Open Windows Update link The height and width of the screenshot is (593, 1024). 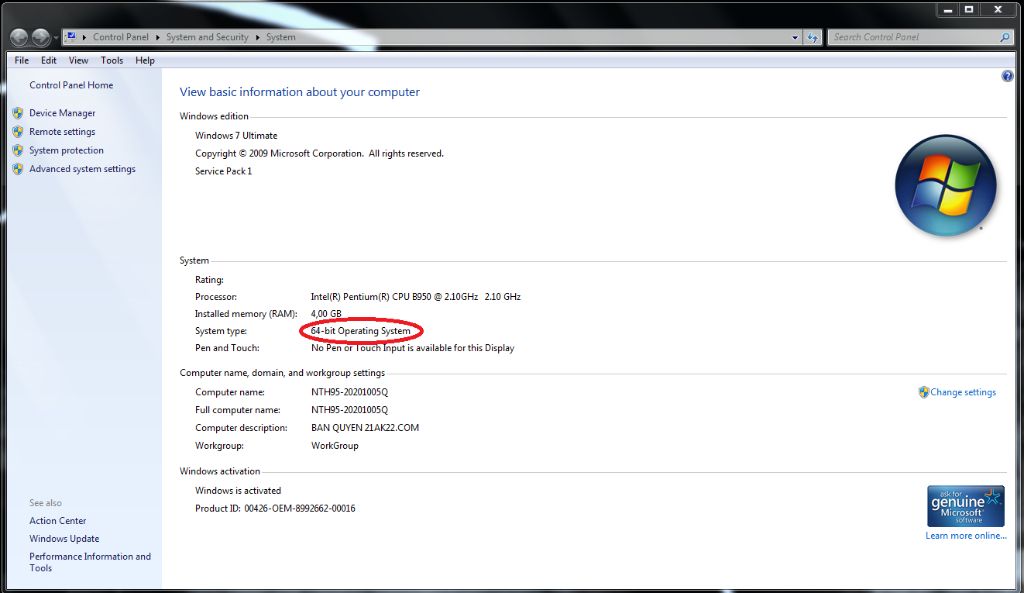pos(64,539)
